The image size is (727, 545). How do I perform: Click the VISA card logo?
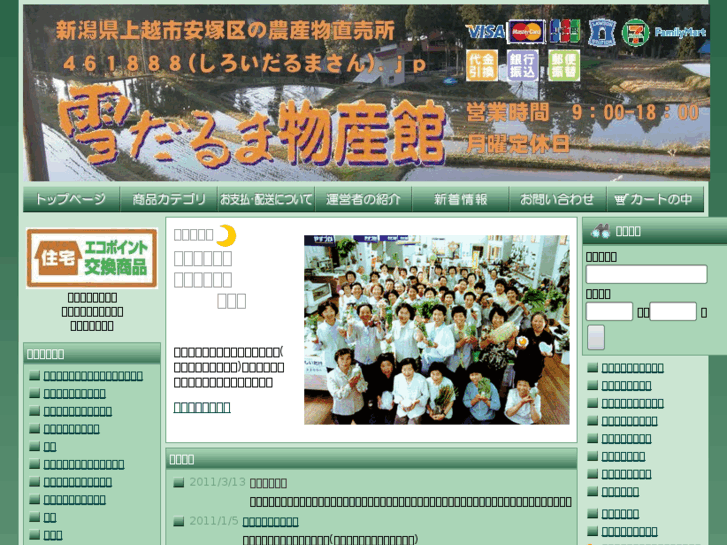485,32
